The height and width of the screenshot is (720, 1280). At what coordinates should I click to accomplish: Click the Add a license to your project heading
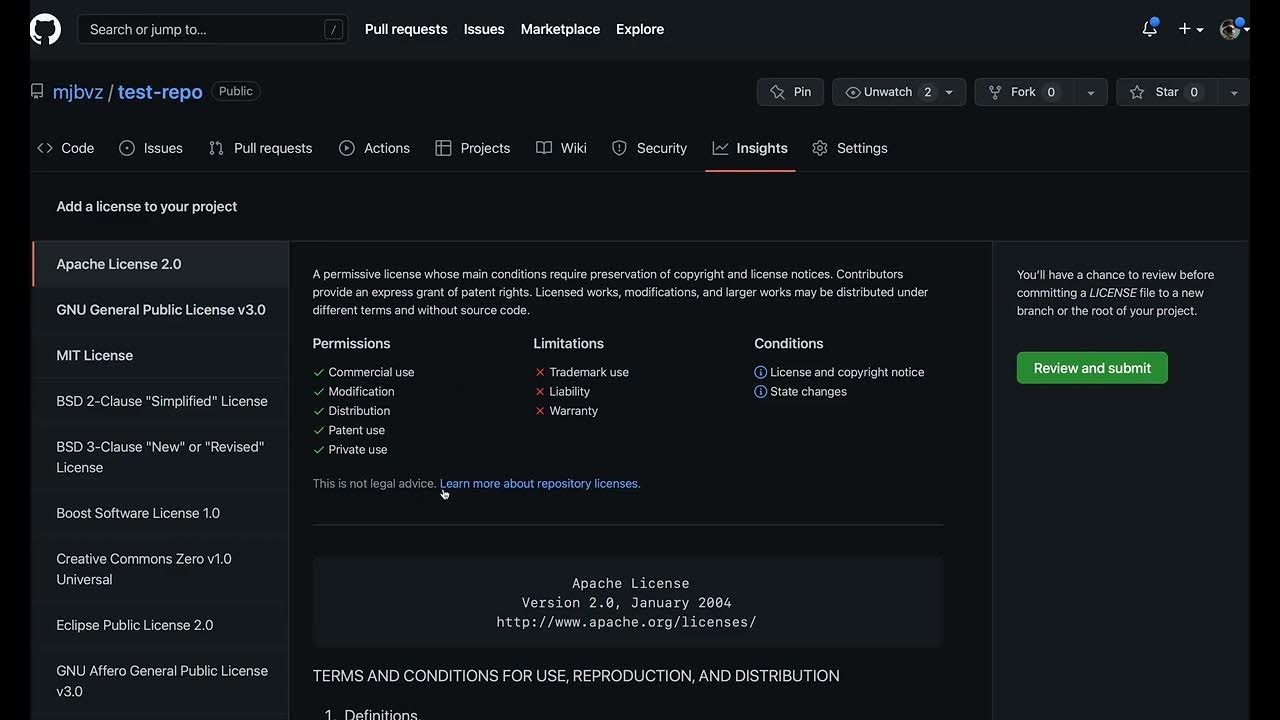[147, 206]
